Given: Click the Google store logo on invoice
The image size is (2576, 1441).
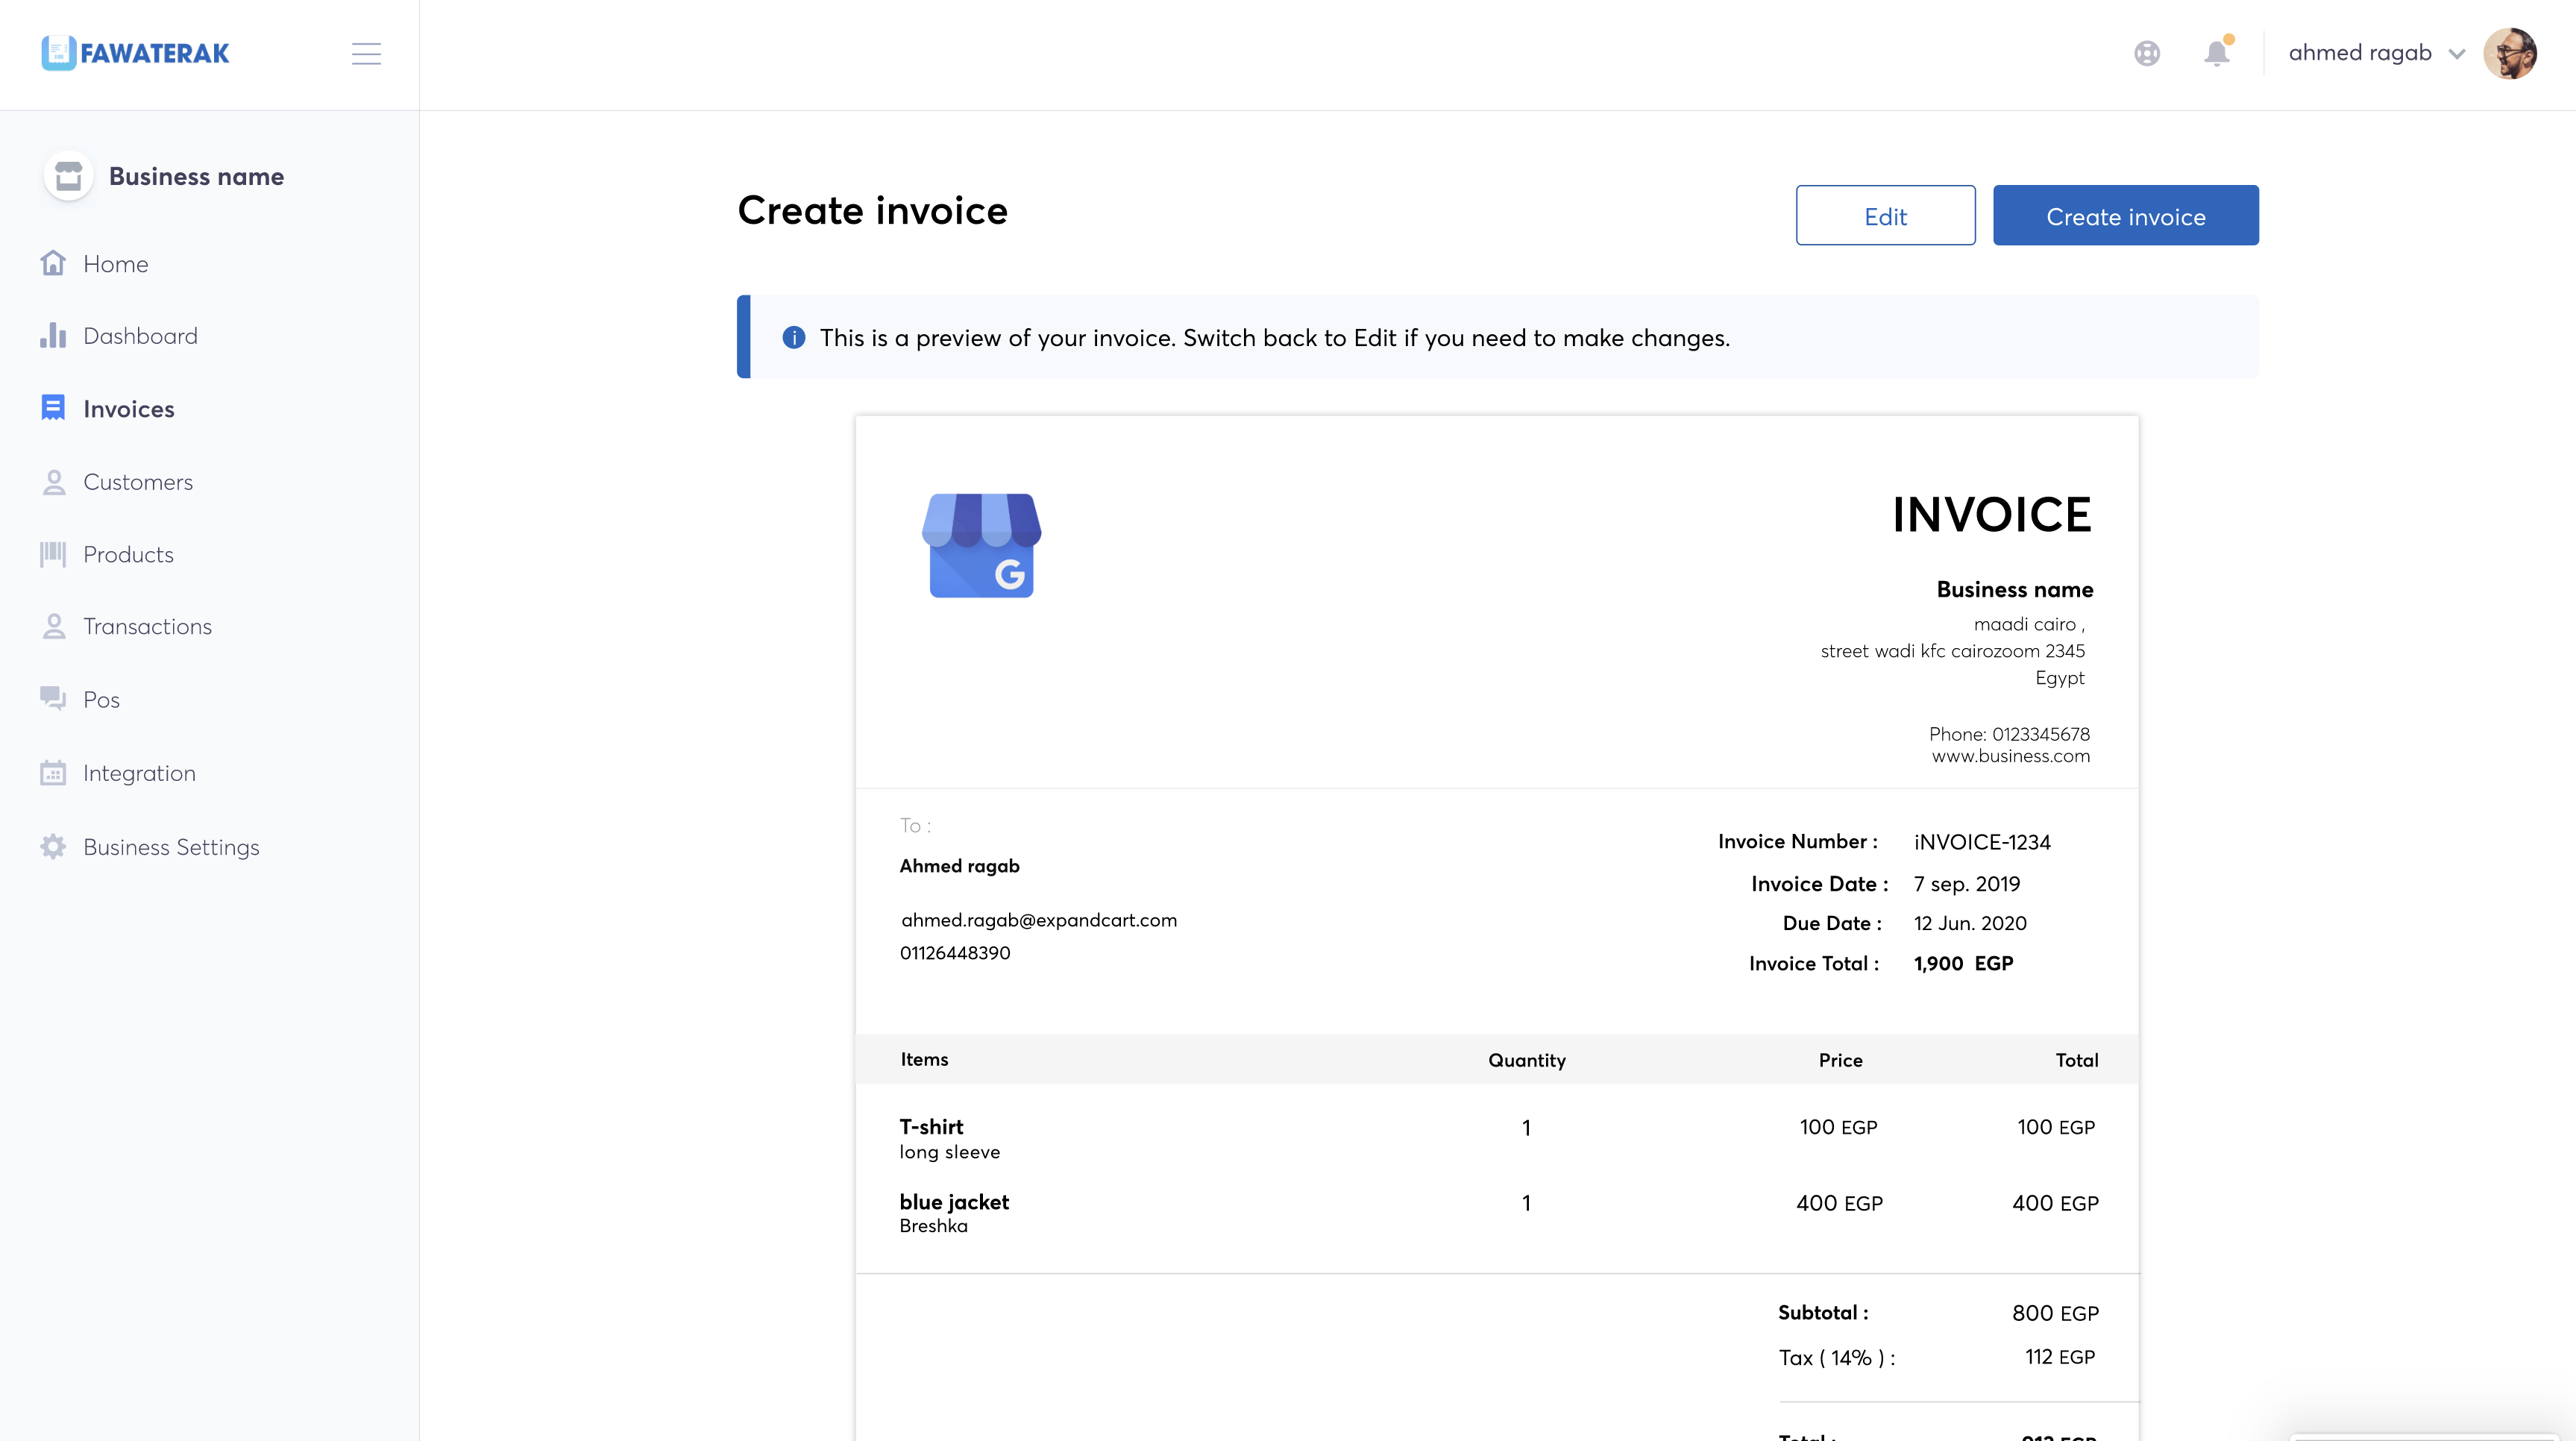Looking at the screenshot, I should coord(981,546).
